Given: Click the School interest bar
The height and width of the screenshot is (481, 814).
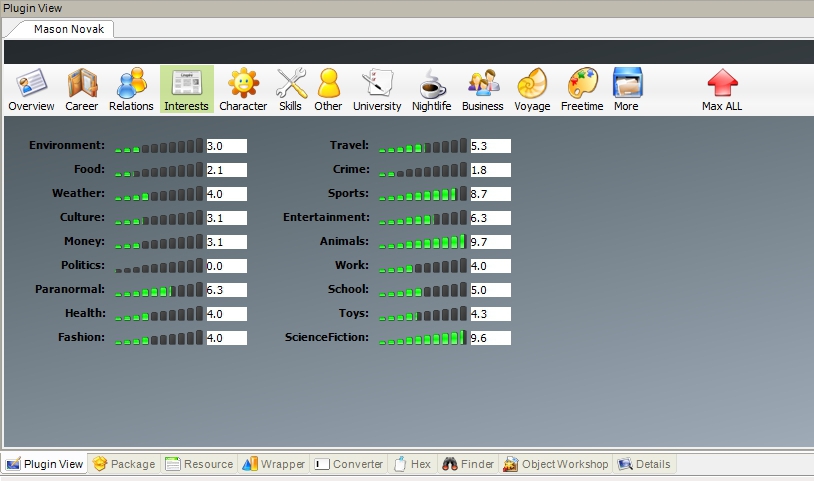Looking at the screenshot, I should point(423,290).
